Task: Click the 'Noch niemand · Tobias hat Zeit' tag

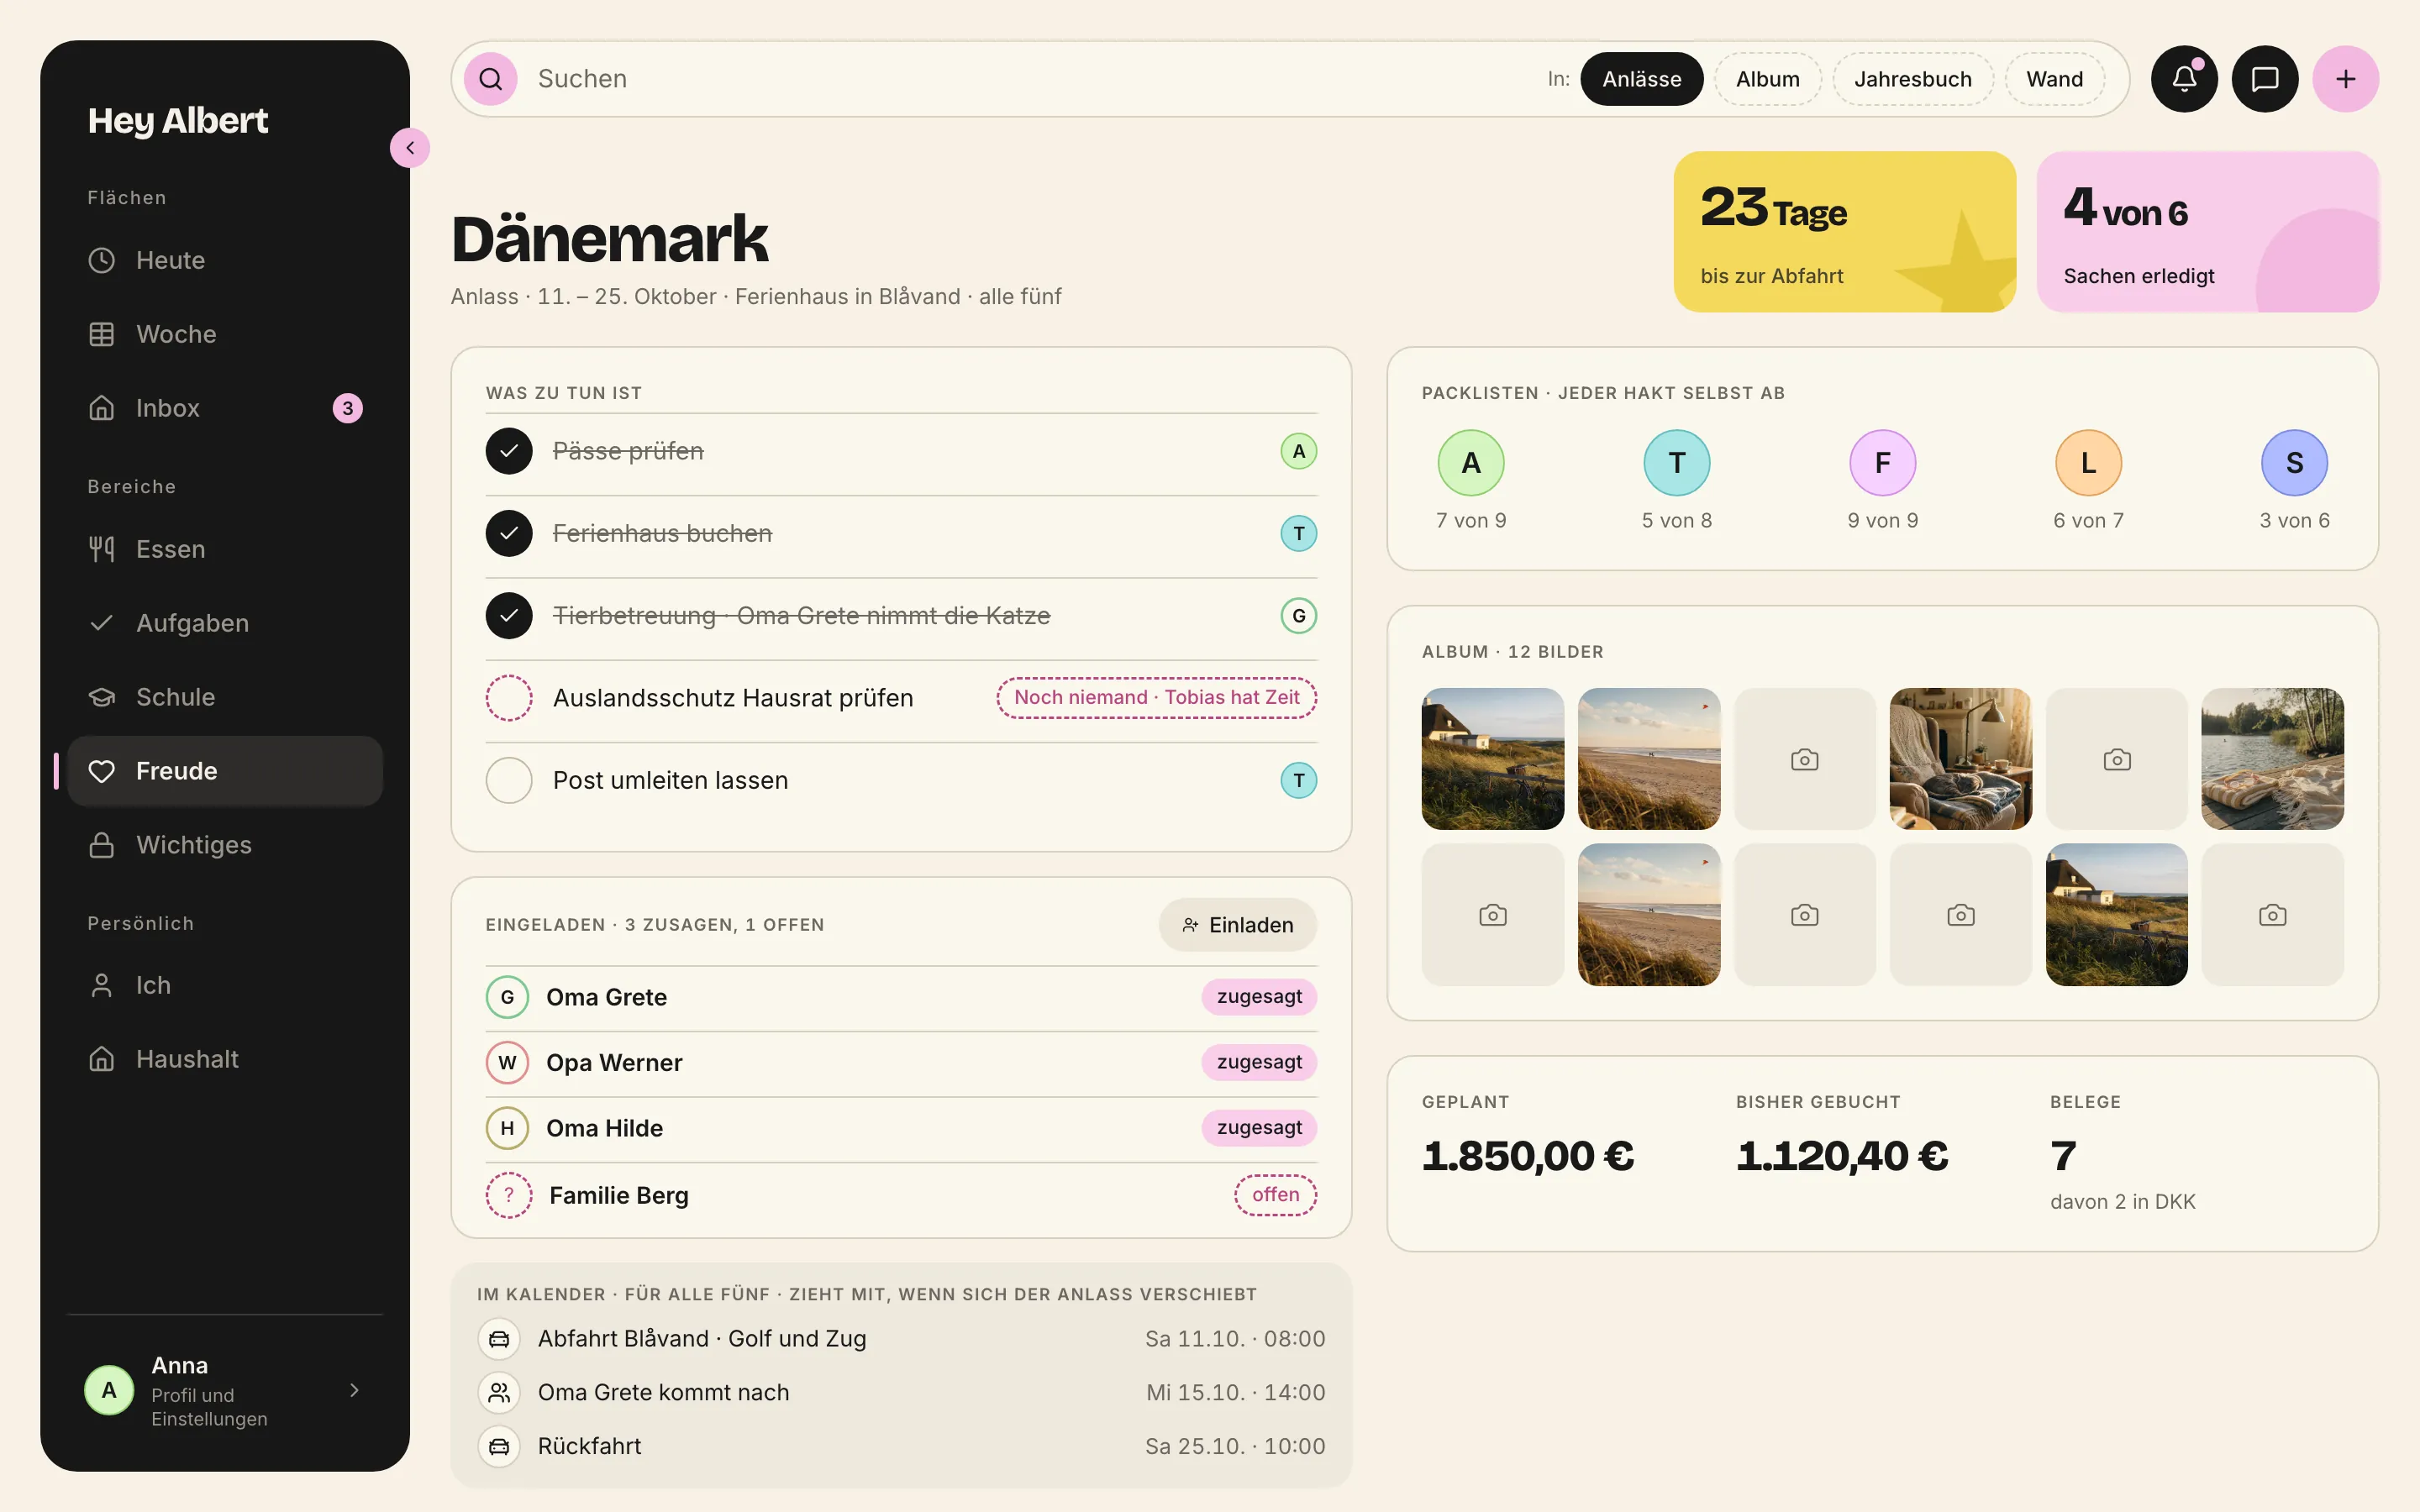Action: pos(1156,698)
